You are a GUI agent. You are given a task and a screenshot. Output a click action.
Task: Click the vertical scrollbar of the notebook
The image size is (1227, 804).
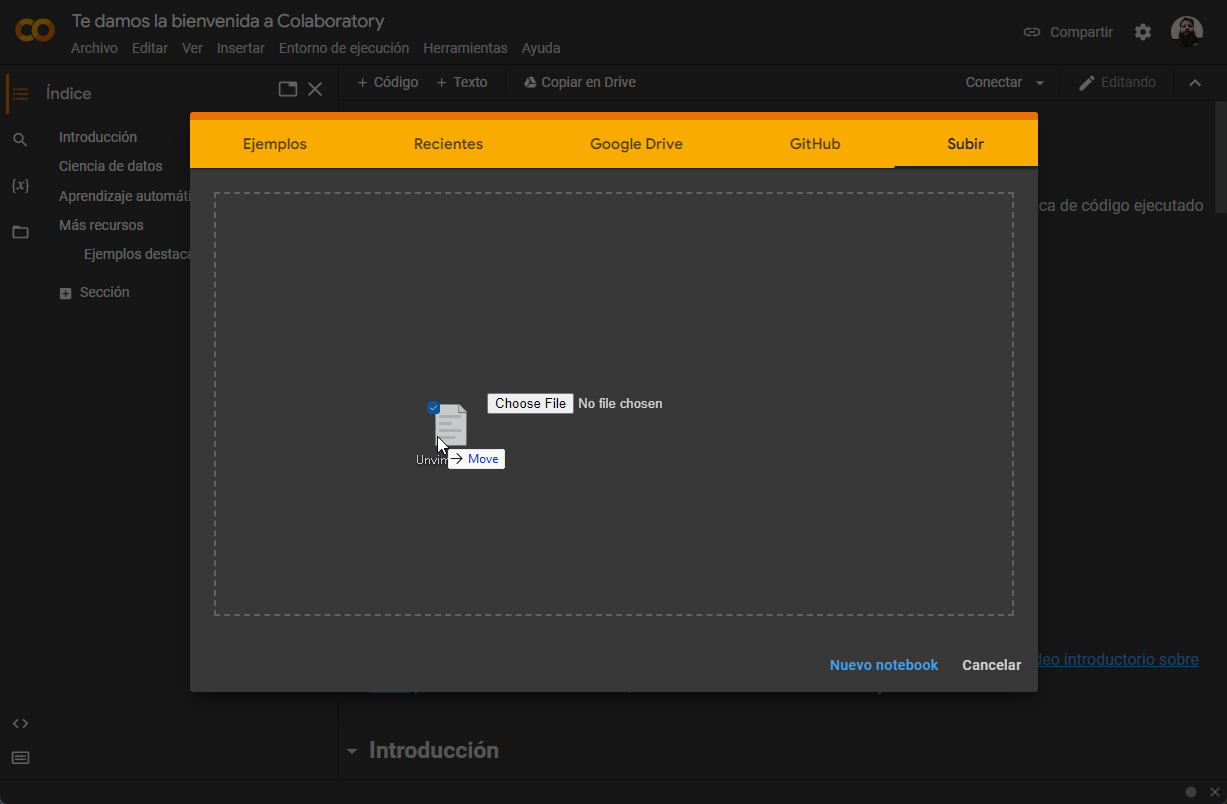[1220, 156]
